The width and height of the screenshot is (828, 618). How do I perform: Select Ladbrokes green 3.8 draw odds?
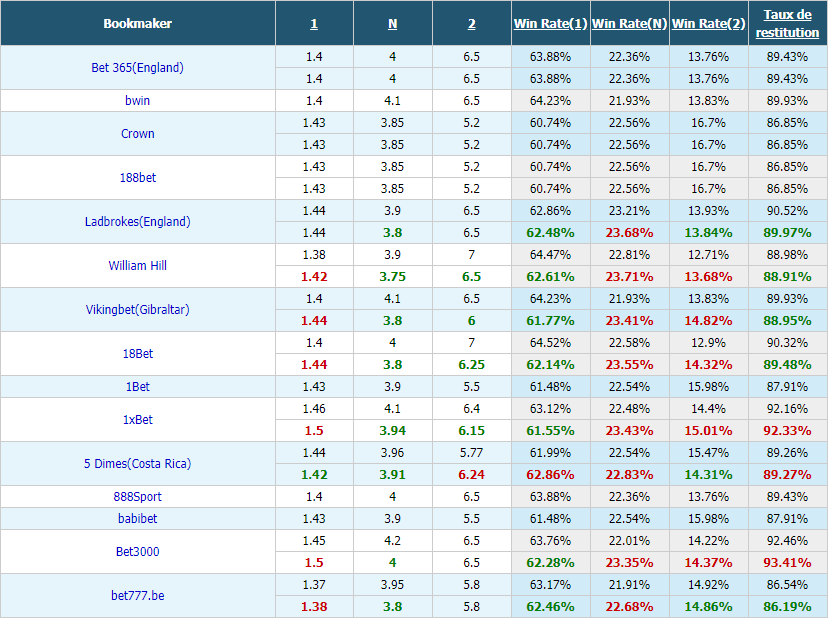[392, 232]
